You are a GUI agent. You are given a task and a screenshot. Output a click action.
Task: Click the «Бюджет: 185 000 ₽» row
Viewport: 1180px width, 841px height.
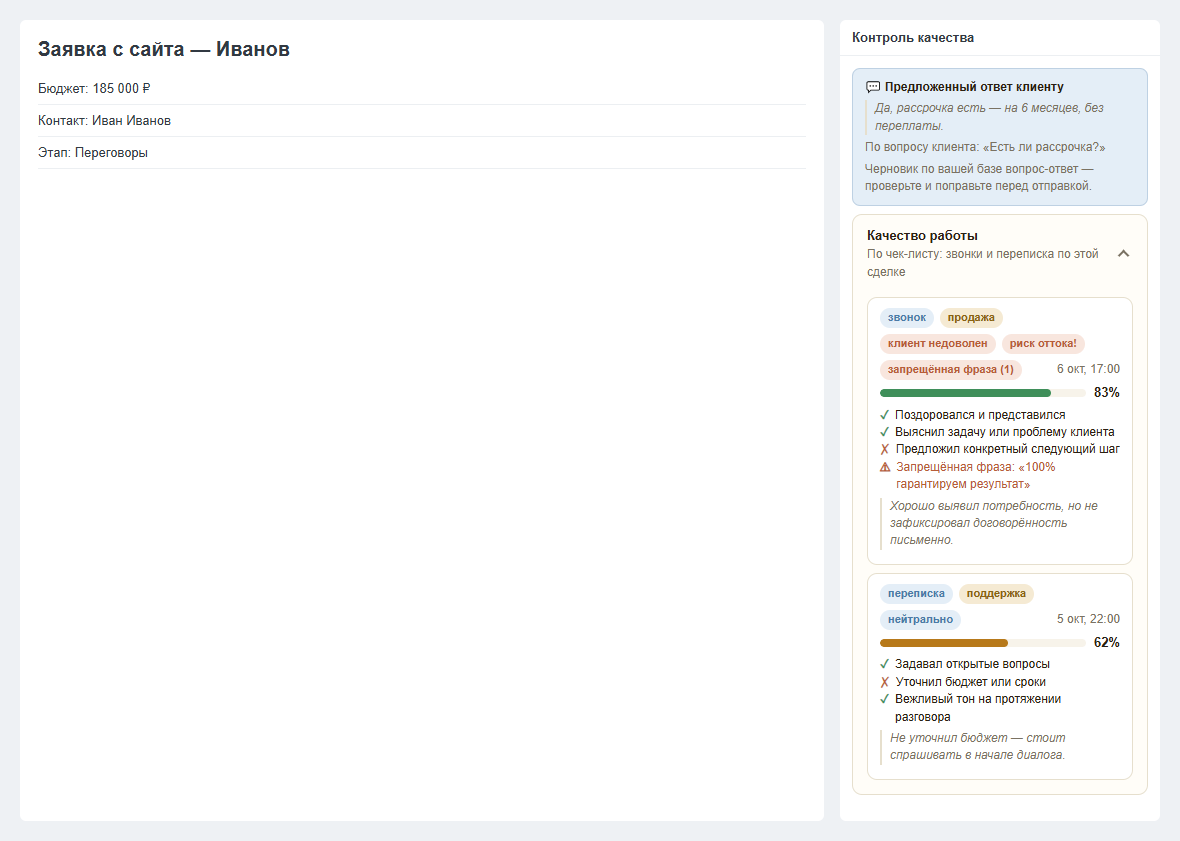pyautogui.click(x=422, y=89)
